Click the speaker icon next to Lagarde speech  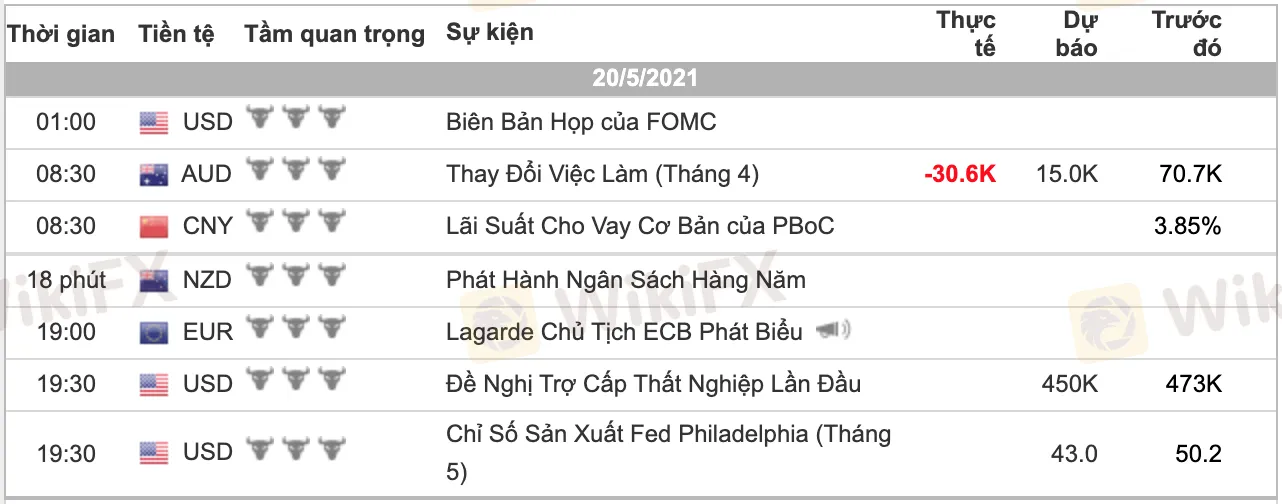[x=833, y=331]
